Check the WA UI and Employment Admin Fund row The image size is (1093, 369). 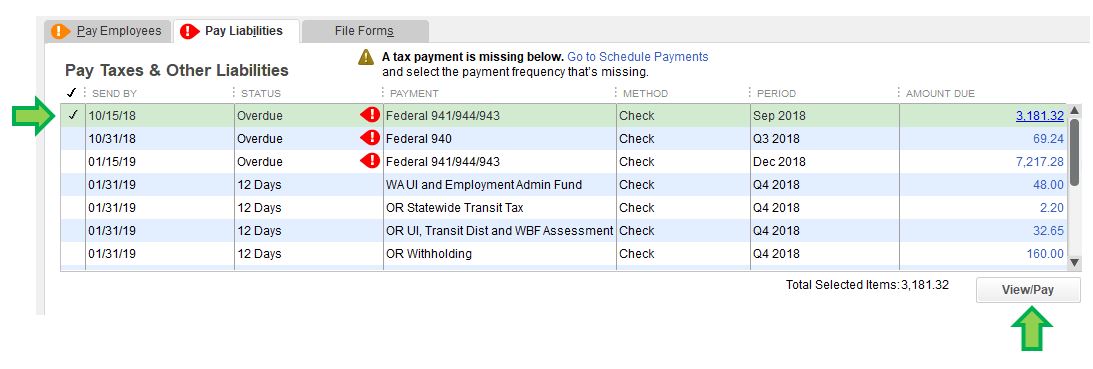(x=72, y=185)
